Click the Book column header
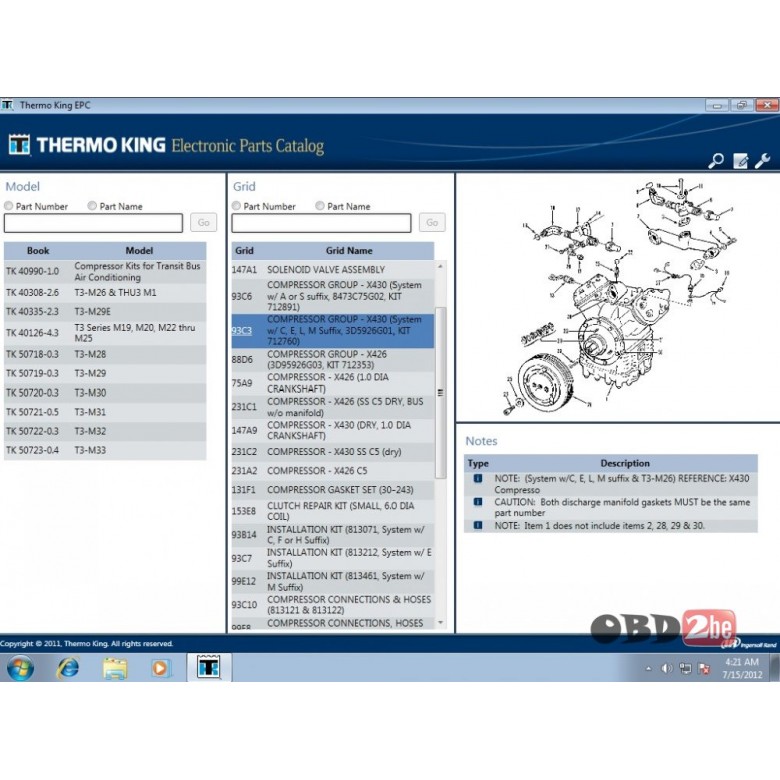 click(x=38, y=251)
